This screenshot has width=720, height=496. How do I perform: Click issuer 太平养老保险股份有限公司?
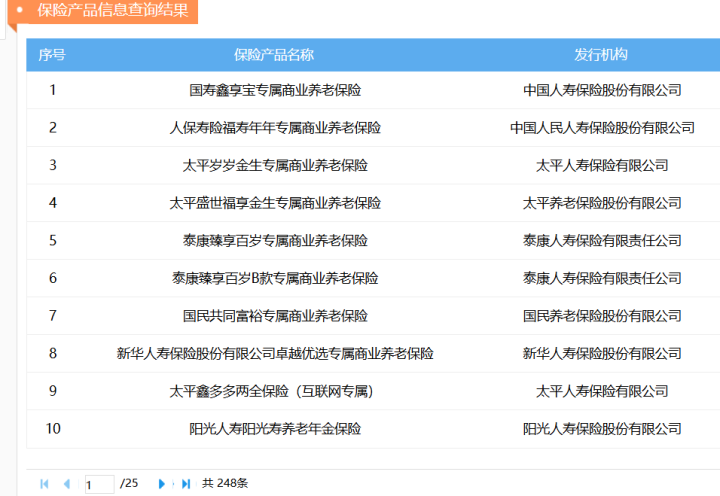tap(602, 203)
